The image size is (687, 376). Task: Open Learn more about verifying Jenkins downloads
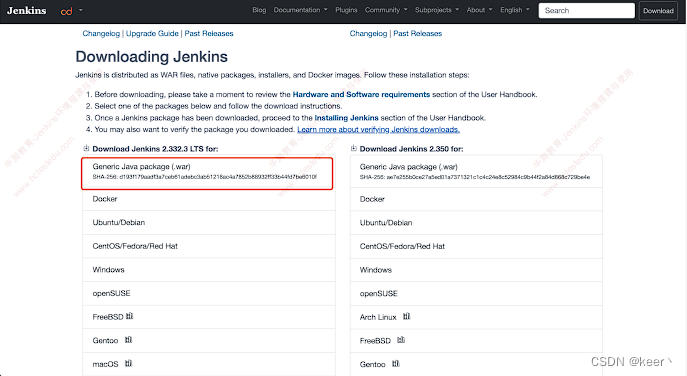pos(379,129)
